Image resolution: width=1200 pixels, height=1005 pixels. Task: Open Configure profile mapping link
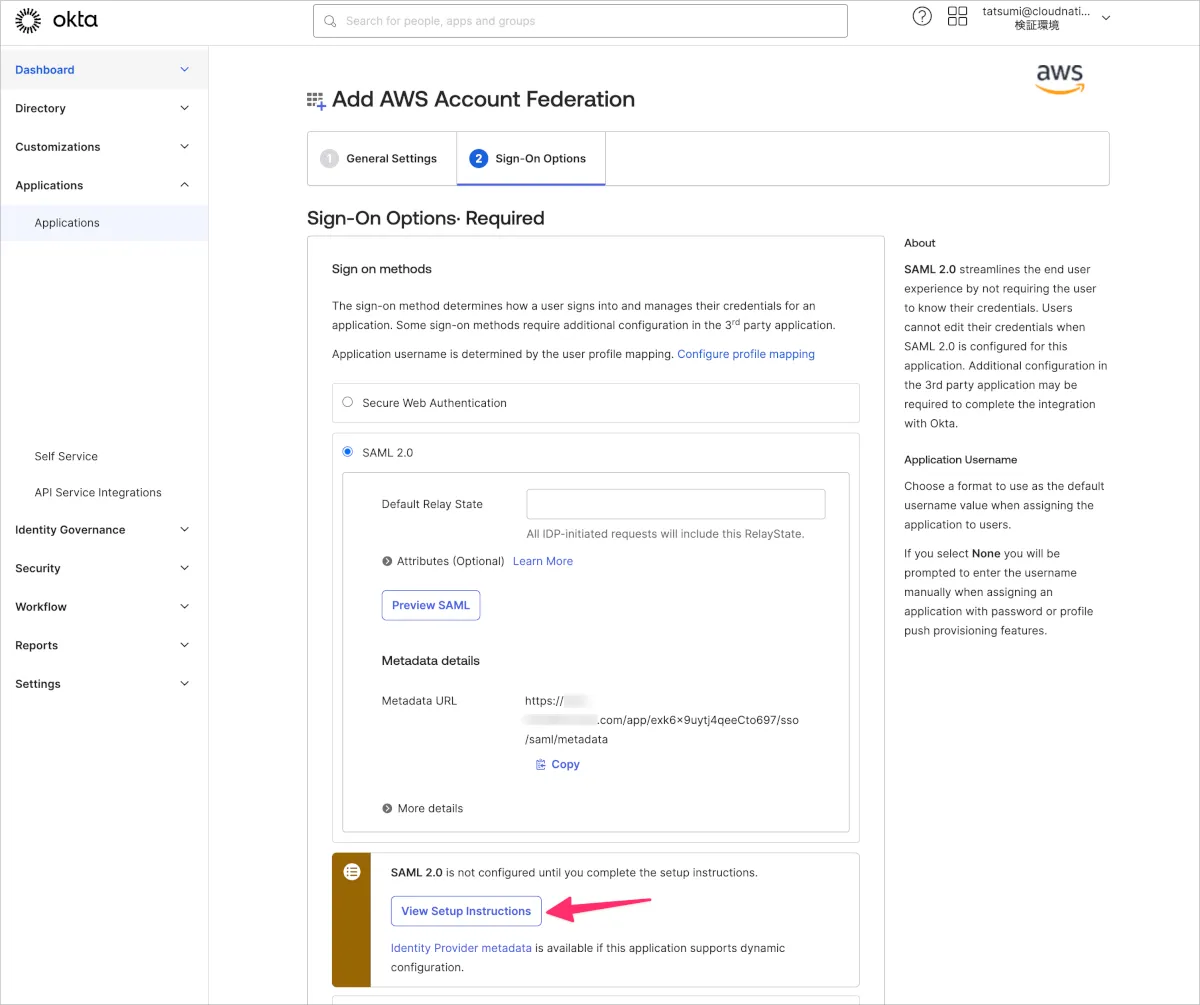745,354
